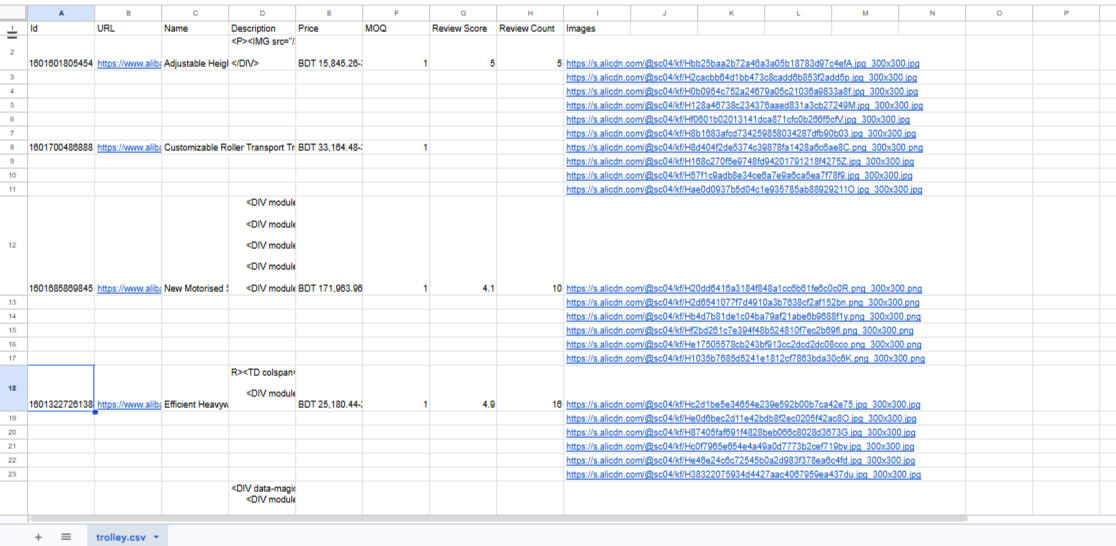Select column I header

coord(597,13)
